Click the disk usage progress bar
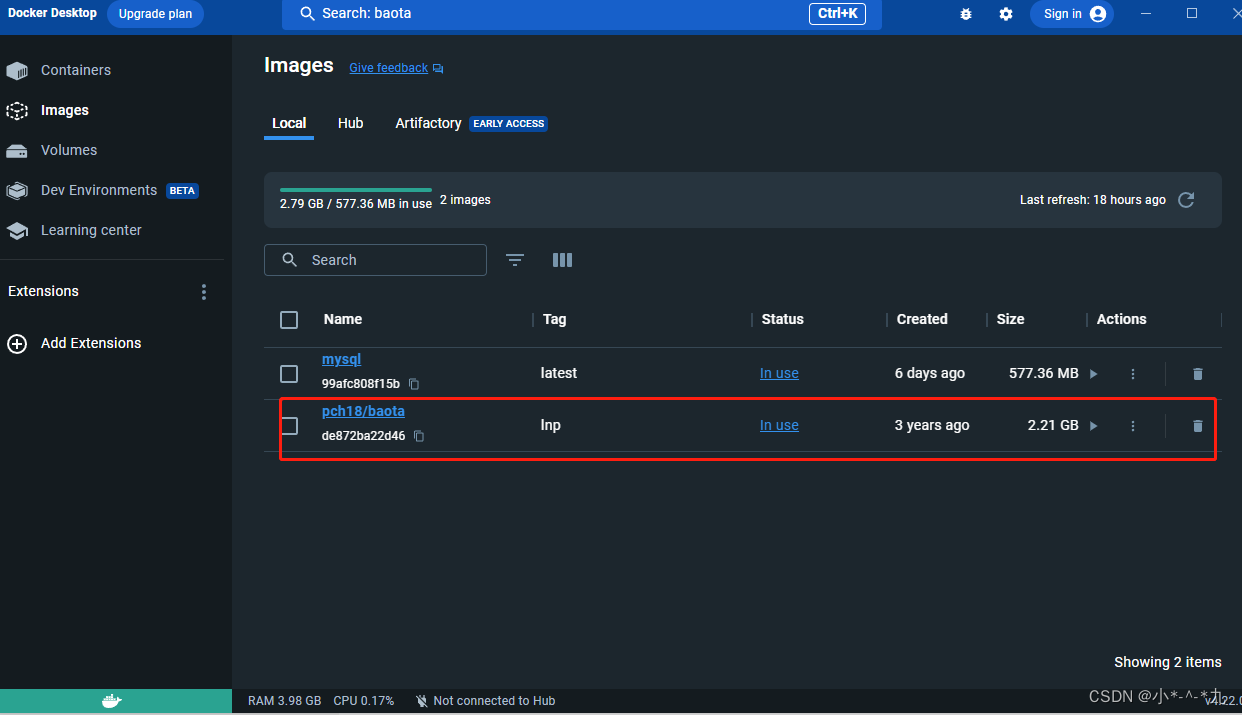The width and height of the screenshot is (1242, 715). [356, 189]
